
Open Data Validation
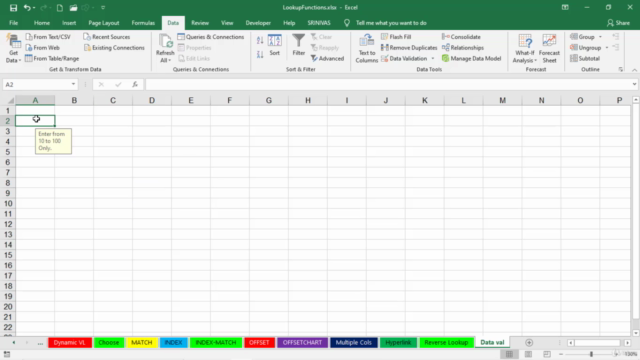click(x=404, y=59)
